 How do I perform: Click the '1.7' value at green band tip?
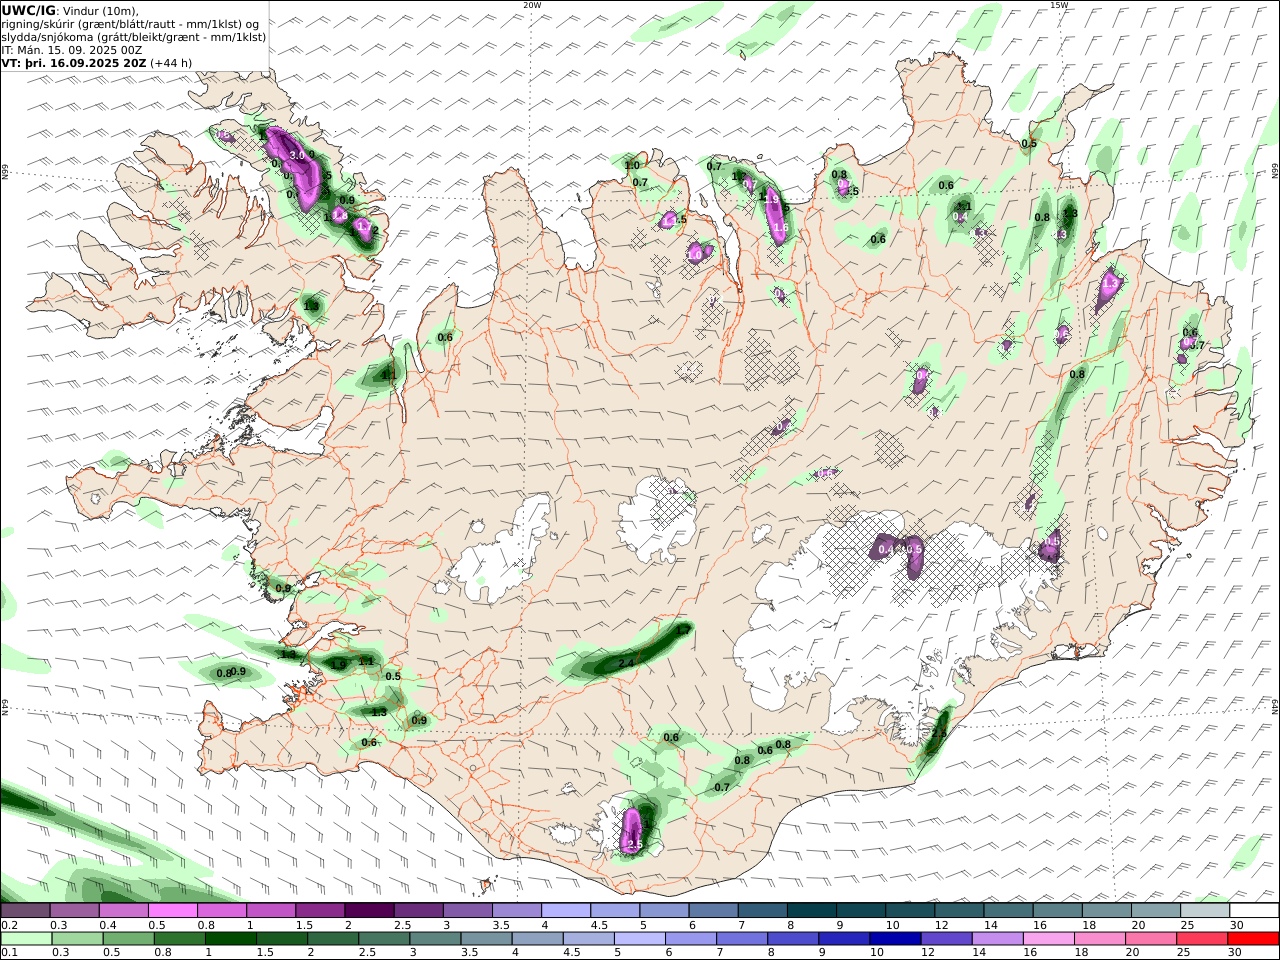(683, 631)
